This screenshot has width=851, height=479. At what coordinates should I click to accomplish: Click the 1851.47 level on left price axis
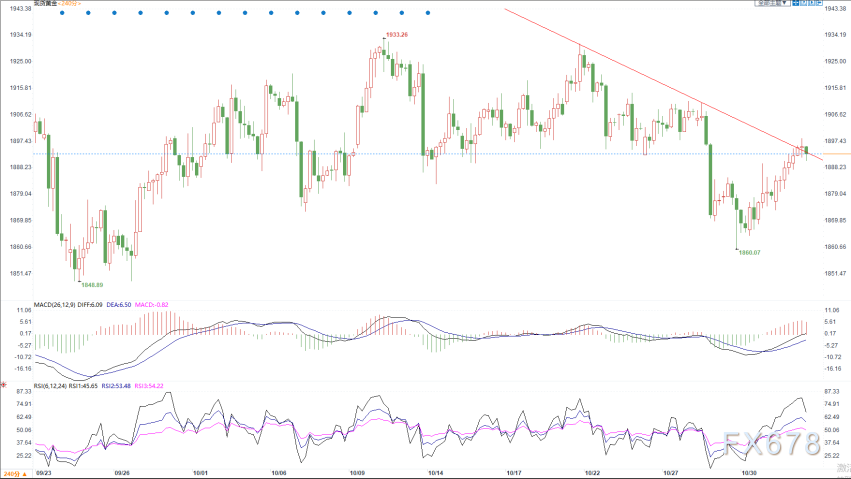pyautogui.click(x=21, y=273)
